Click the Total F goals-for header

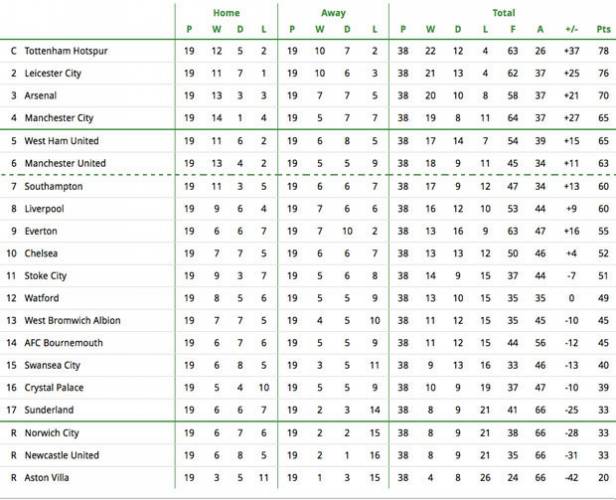(513, 29)
